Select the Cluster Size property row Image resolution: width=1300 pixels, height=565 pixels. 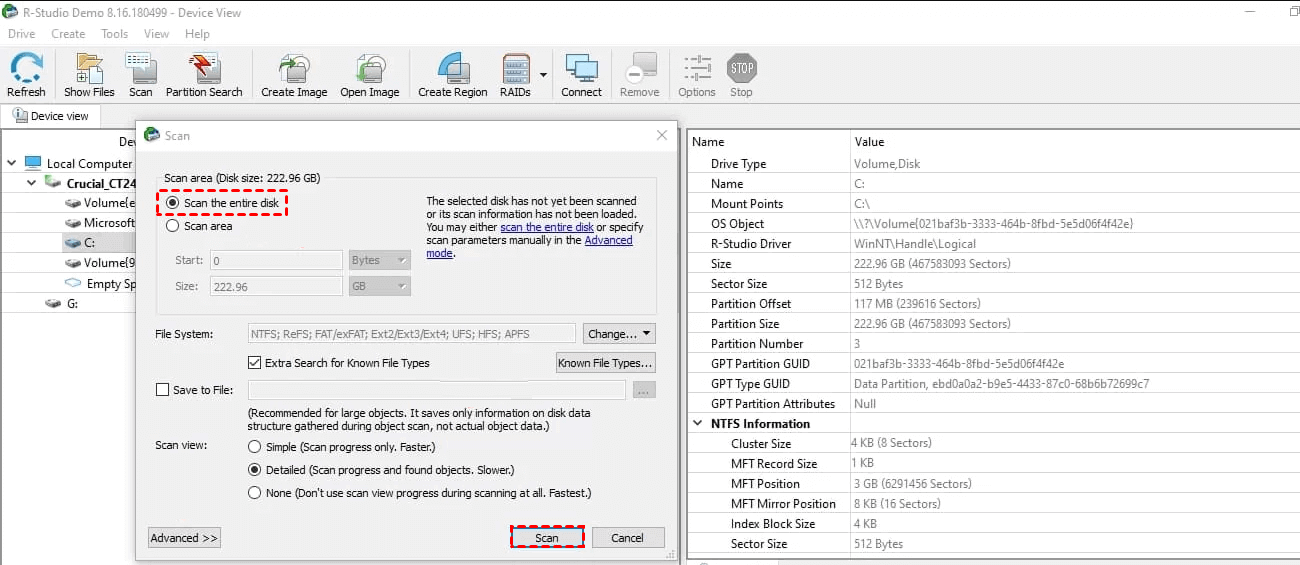pyautogui.click(x=994, y=443)
